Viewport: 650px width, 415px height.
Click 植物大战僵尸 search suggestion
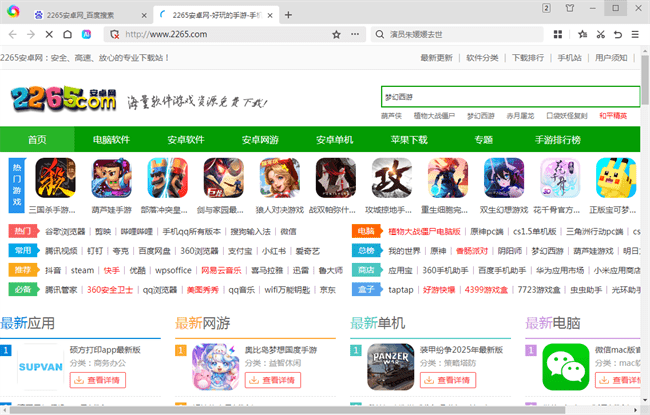click(x=434, y=116)
